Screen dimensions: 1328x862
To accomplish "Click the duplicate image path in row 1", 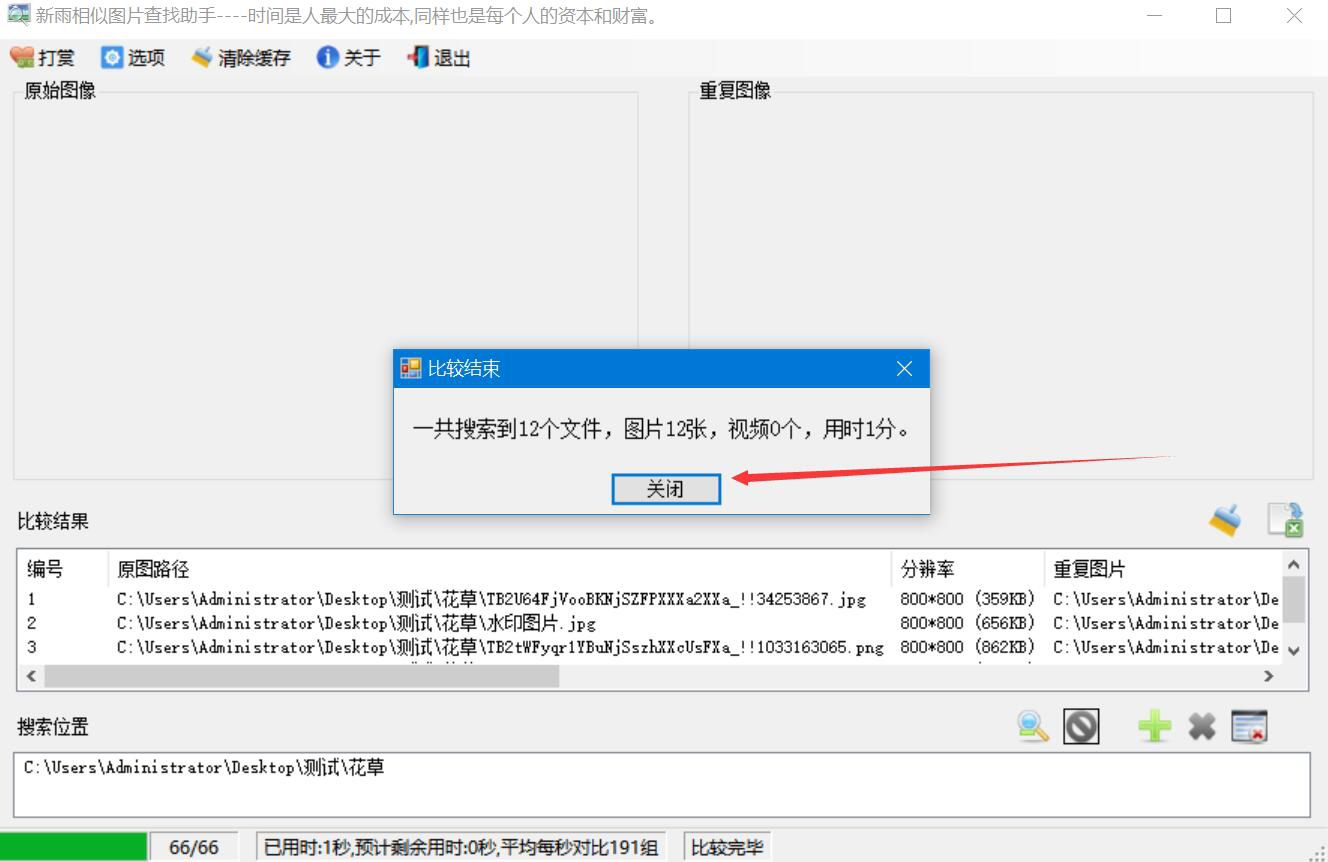I will tap(1166, 599).
